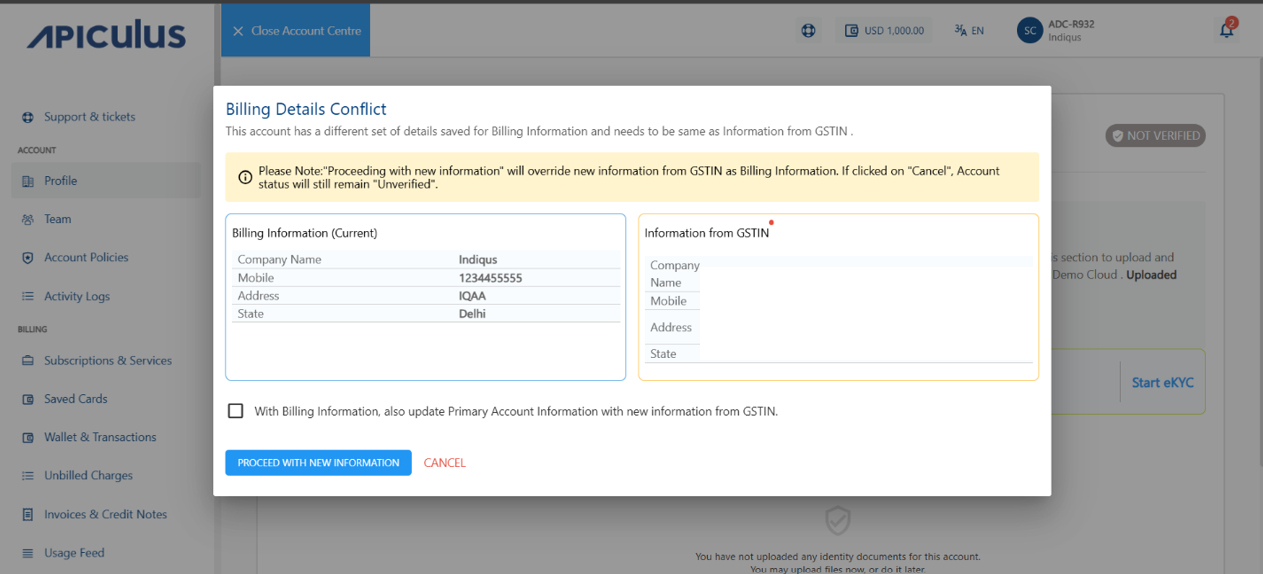1263x574 pixels.
Task: Open the notification bell
Action: (x=1226, y=30)
